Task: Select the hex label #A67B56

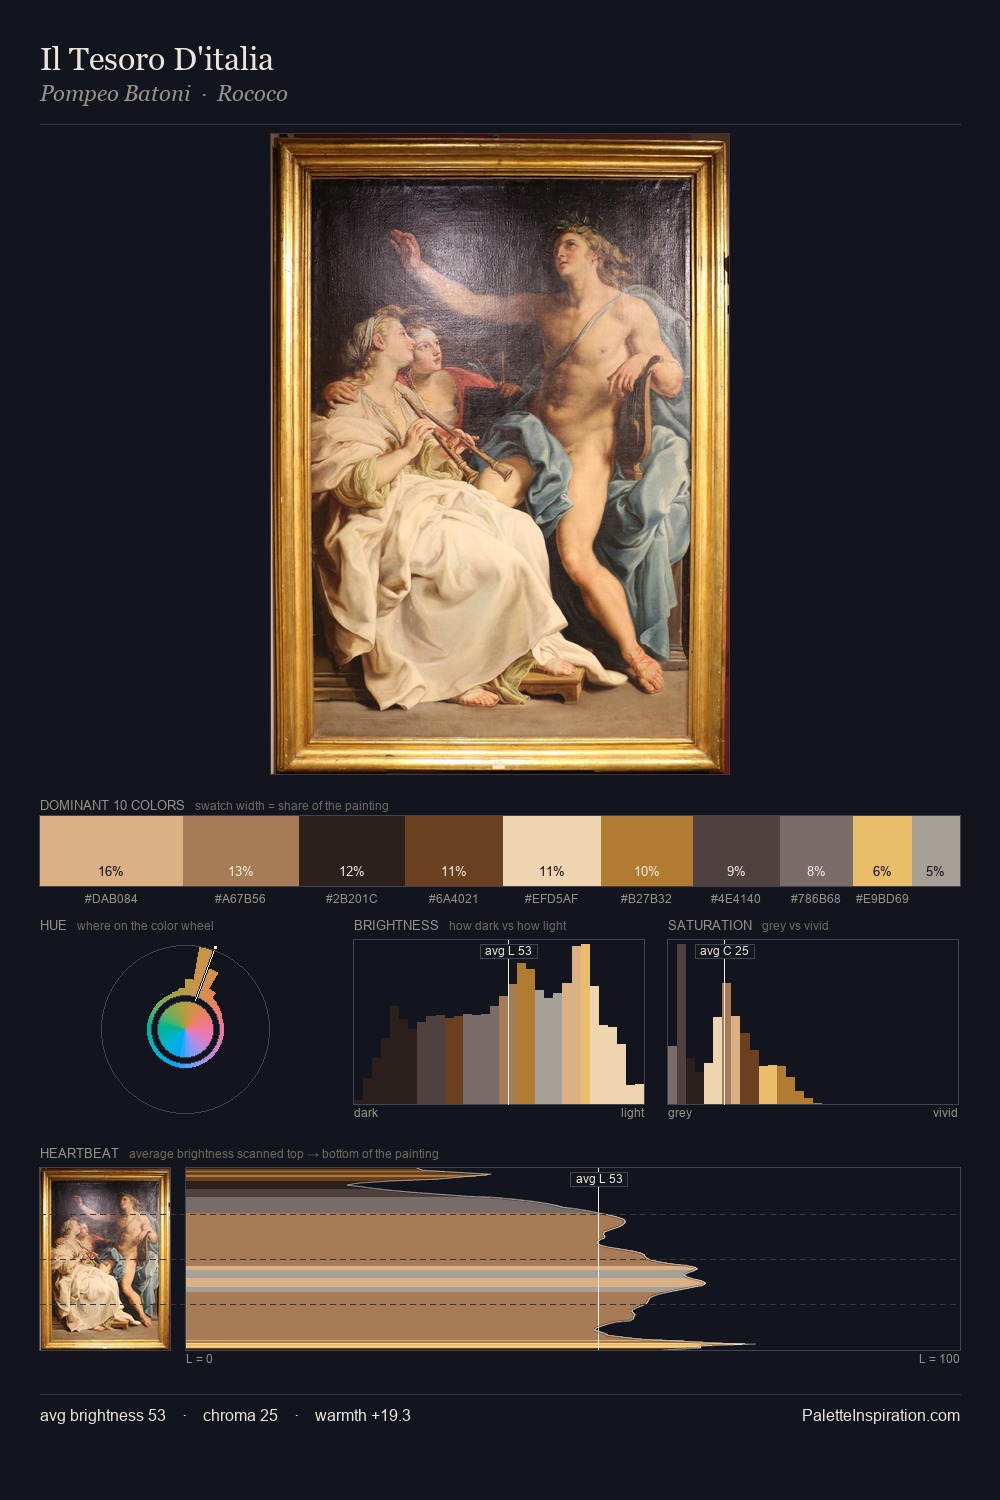Action: [x=240, y=899]
